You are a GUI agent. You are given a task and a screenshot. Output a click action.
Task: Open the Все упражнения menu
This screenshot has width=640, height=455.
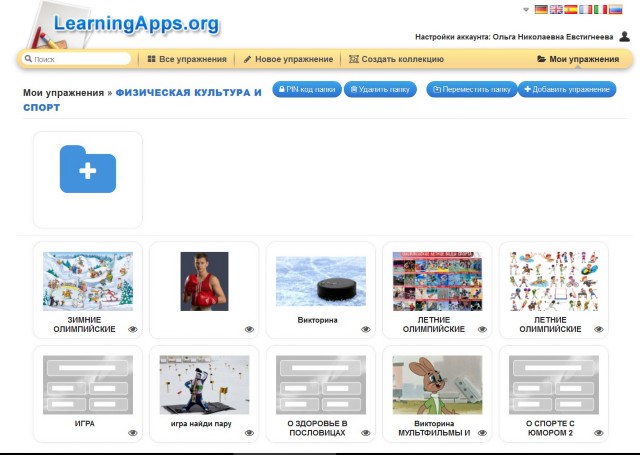(187, 59)
